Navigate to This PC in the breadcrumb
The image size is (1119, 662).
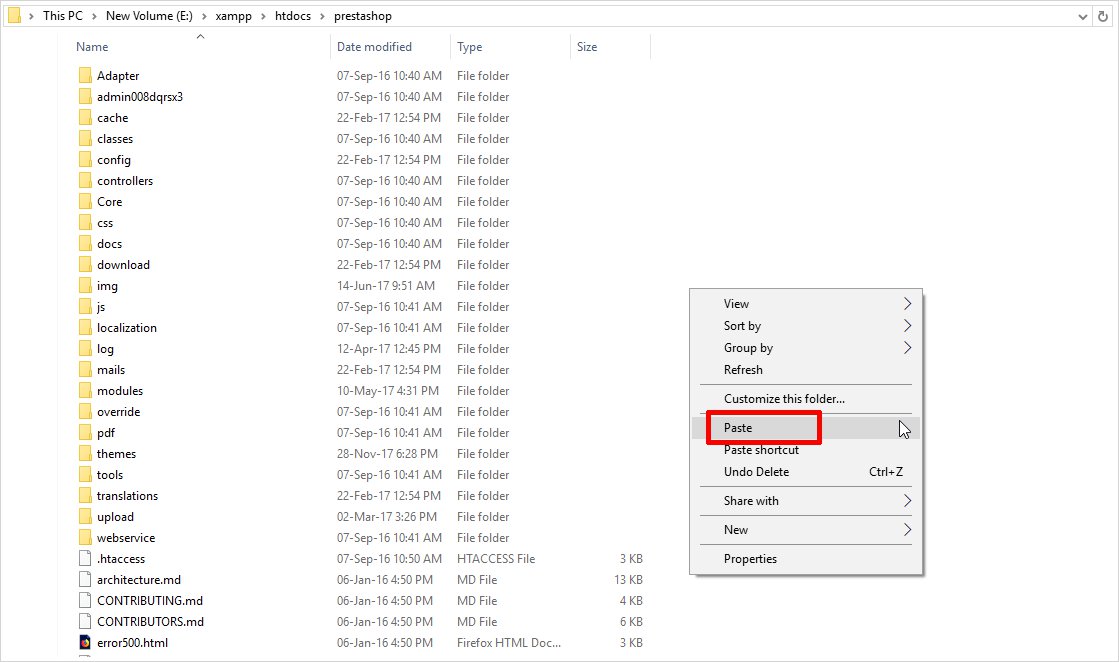63,16
